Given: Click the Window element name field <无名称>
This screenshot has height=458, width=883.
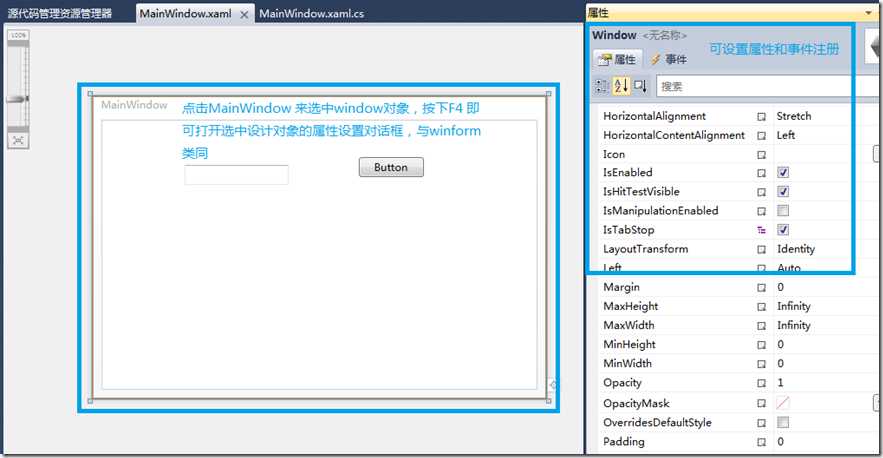Looking at the screenshot, I should 665,35.
